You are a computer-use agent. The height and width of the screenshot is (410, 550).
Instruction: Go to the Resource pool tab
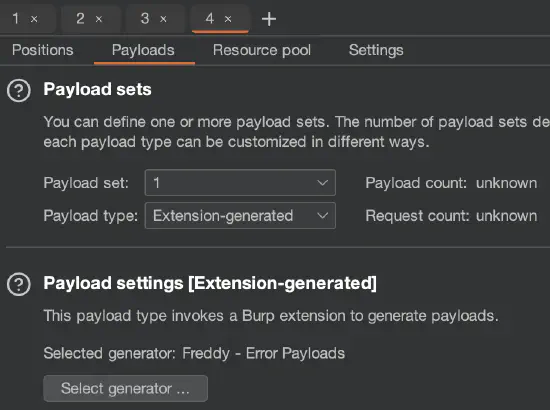tap(262, 50)
